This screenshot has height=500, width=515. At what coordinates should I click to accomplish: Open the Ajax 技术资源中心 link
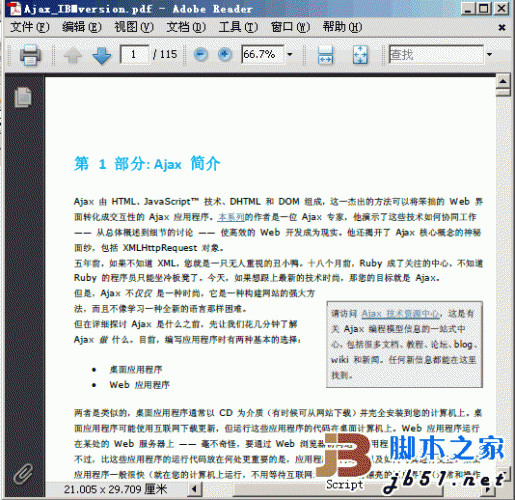click(401, 314)
